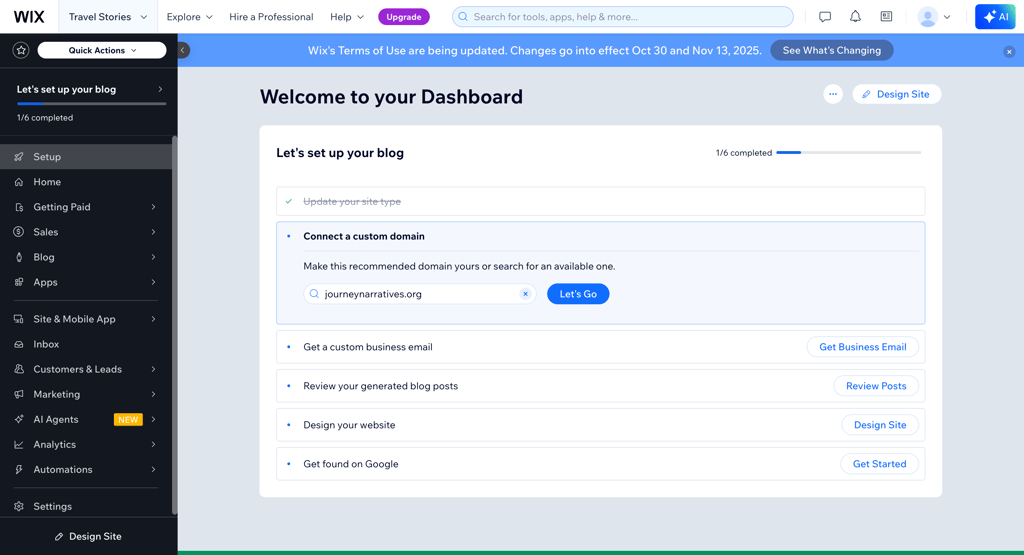Click the Sales dollar icon
The height and width of the screenshot is (555, 1024).
click(x=19, y=232)
